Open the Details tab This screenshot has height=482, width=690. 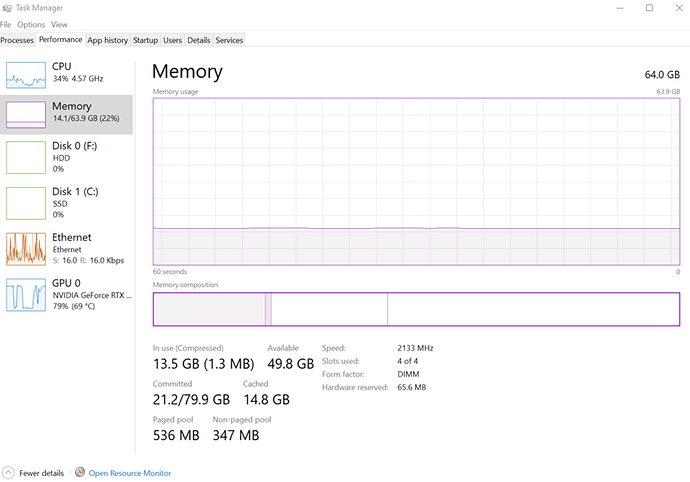(199, 40)
